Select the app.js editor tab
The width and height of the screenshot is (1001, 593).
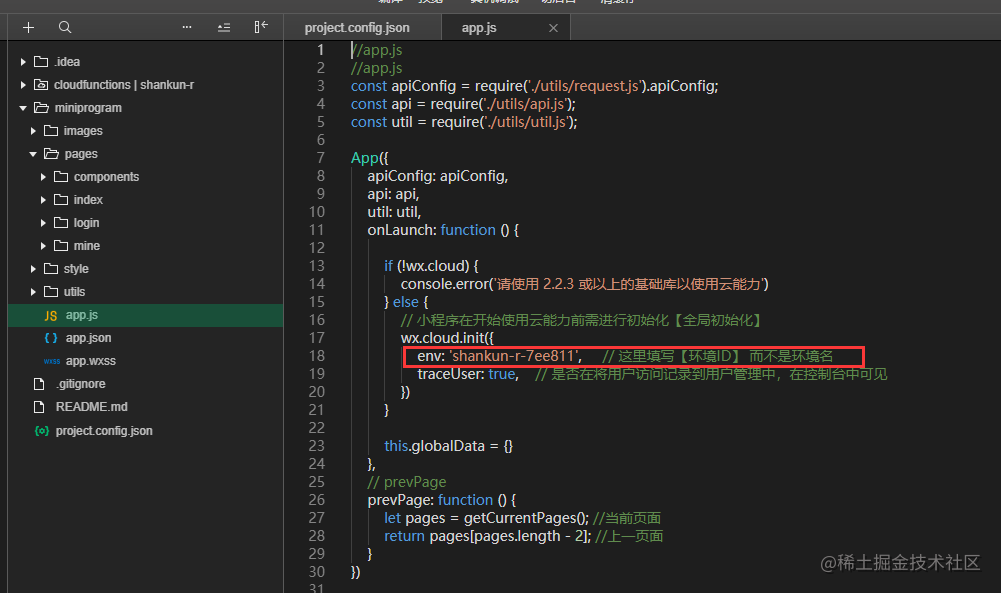tap(479, 28)
